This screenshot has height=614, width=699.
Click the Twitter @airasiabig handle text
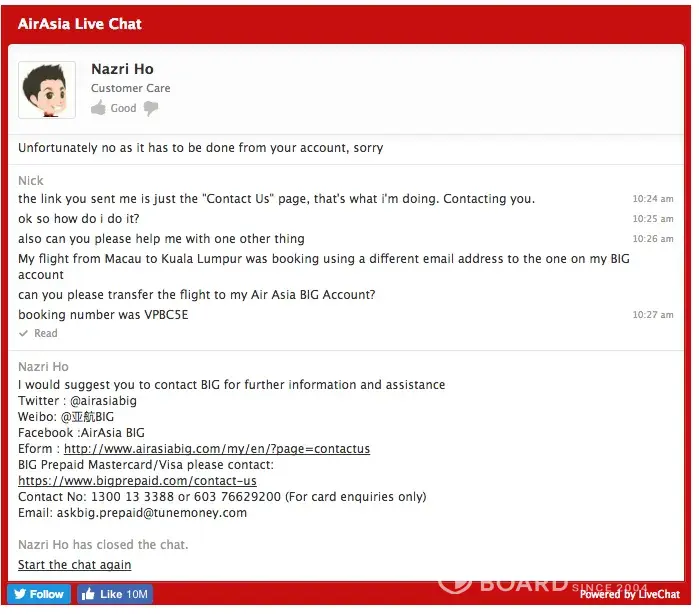point(101,401)
